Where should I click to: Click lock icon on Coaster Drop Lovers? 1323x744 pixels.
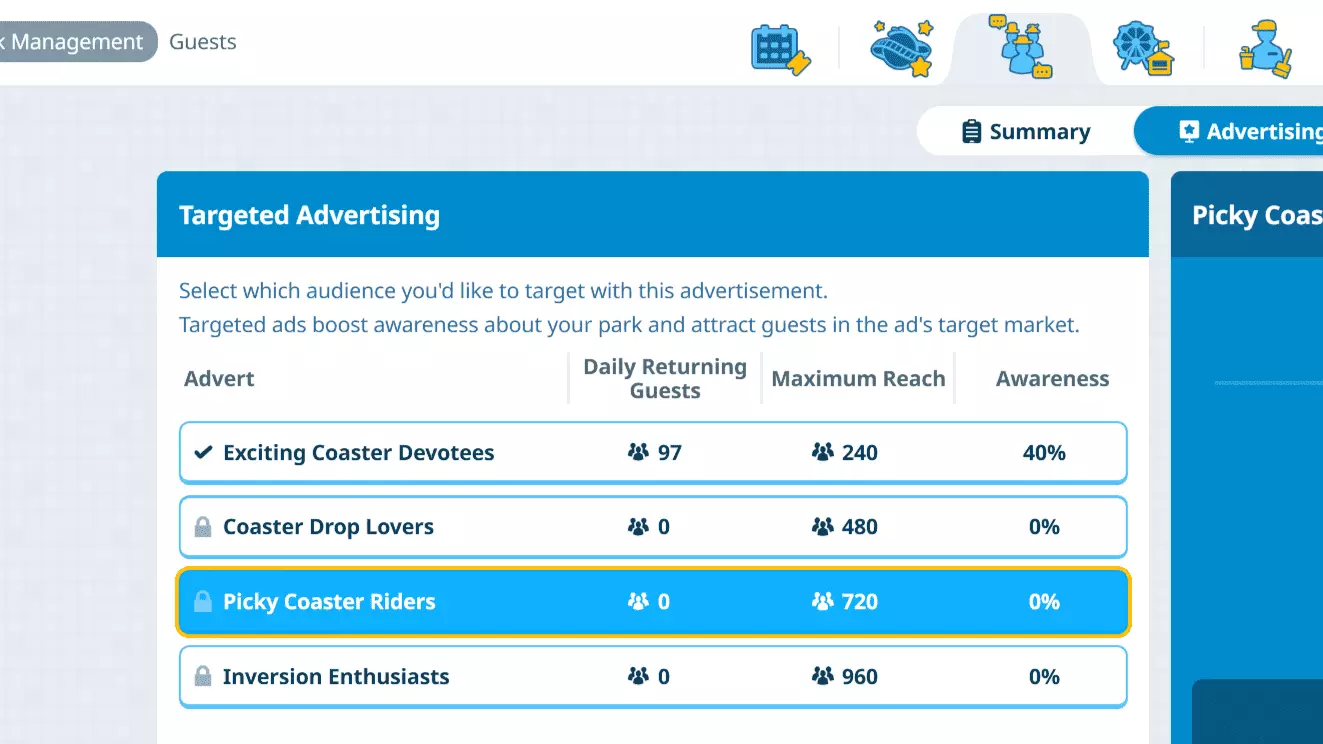click(203, 527)
